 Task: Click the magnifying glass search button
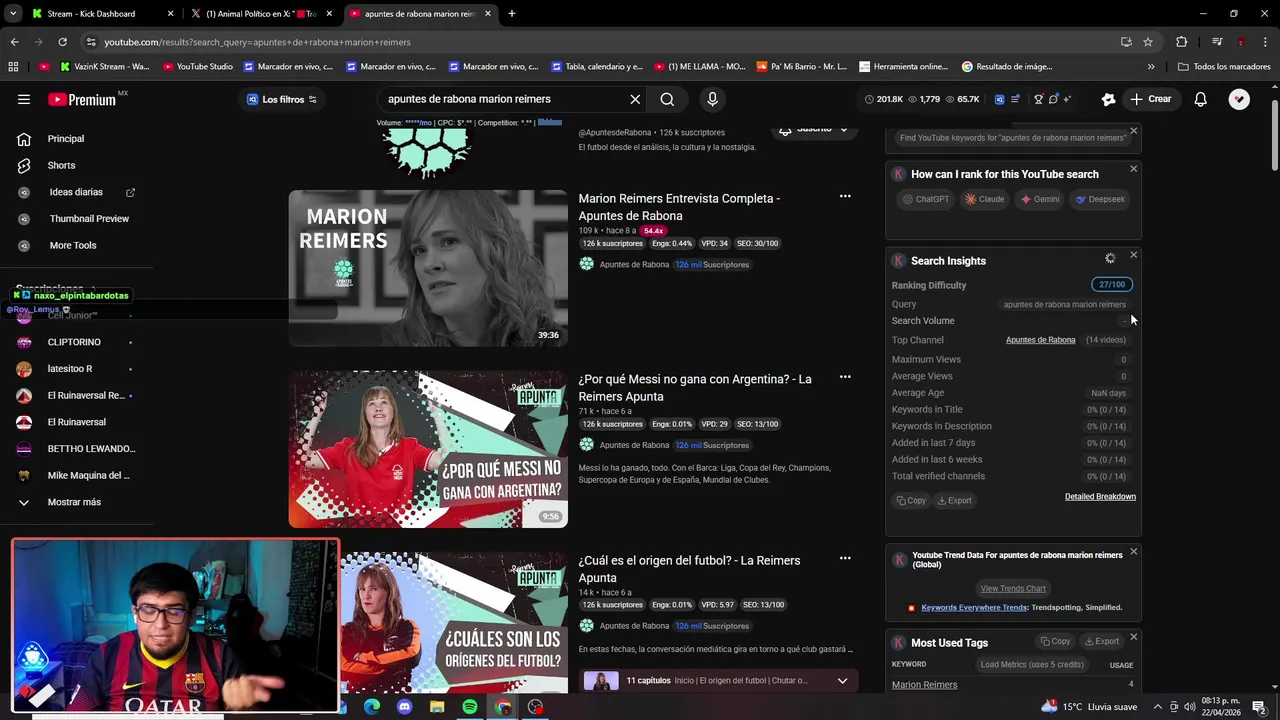point(667,99)
